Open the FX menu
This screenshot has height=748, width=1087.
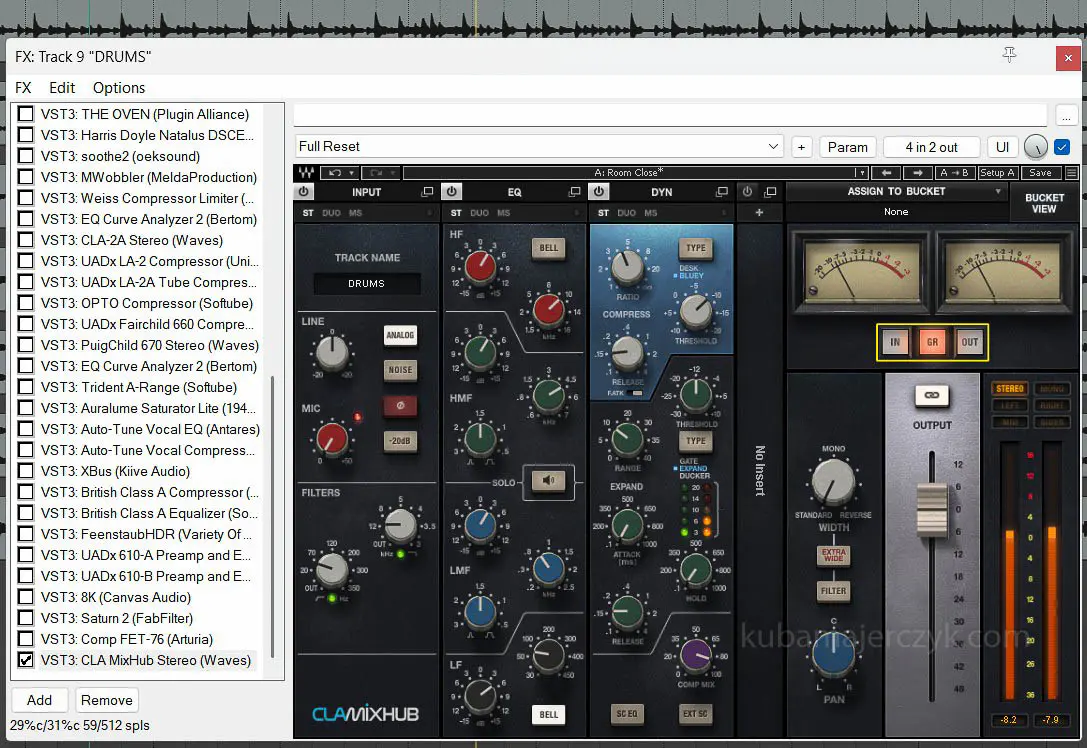point(23,88)
